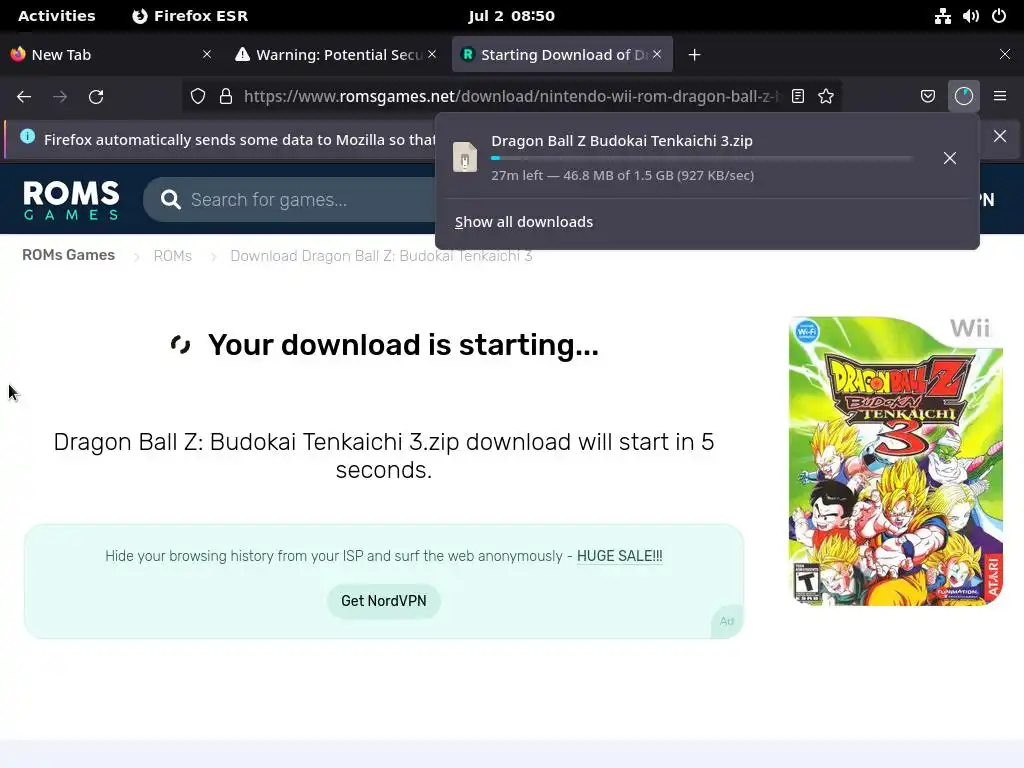The image size is (1024, 768).
Task: Click the '27m left — 46.8 MB of 1.5 GB' status
Action: [622, 175]
